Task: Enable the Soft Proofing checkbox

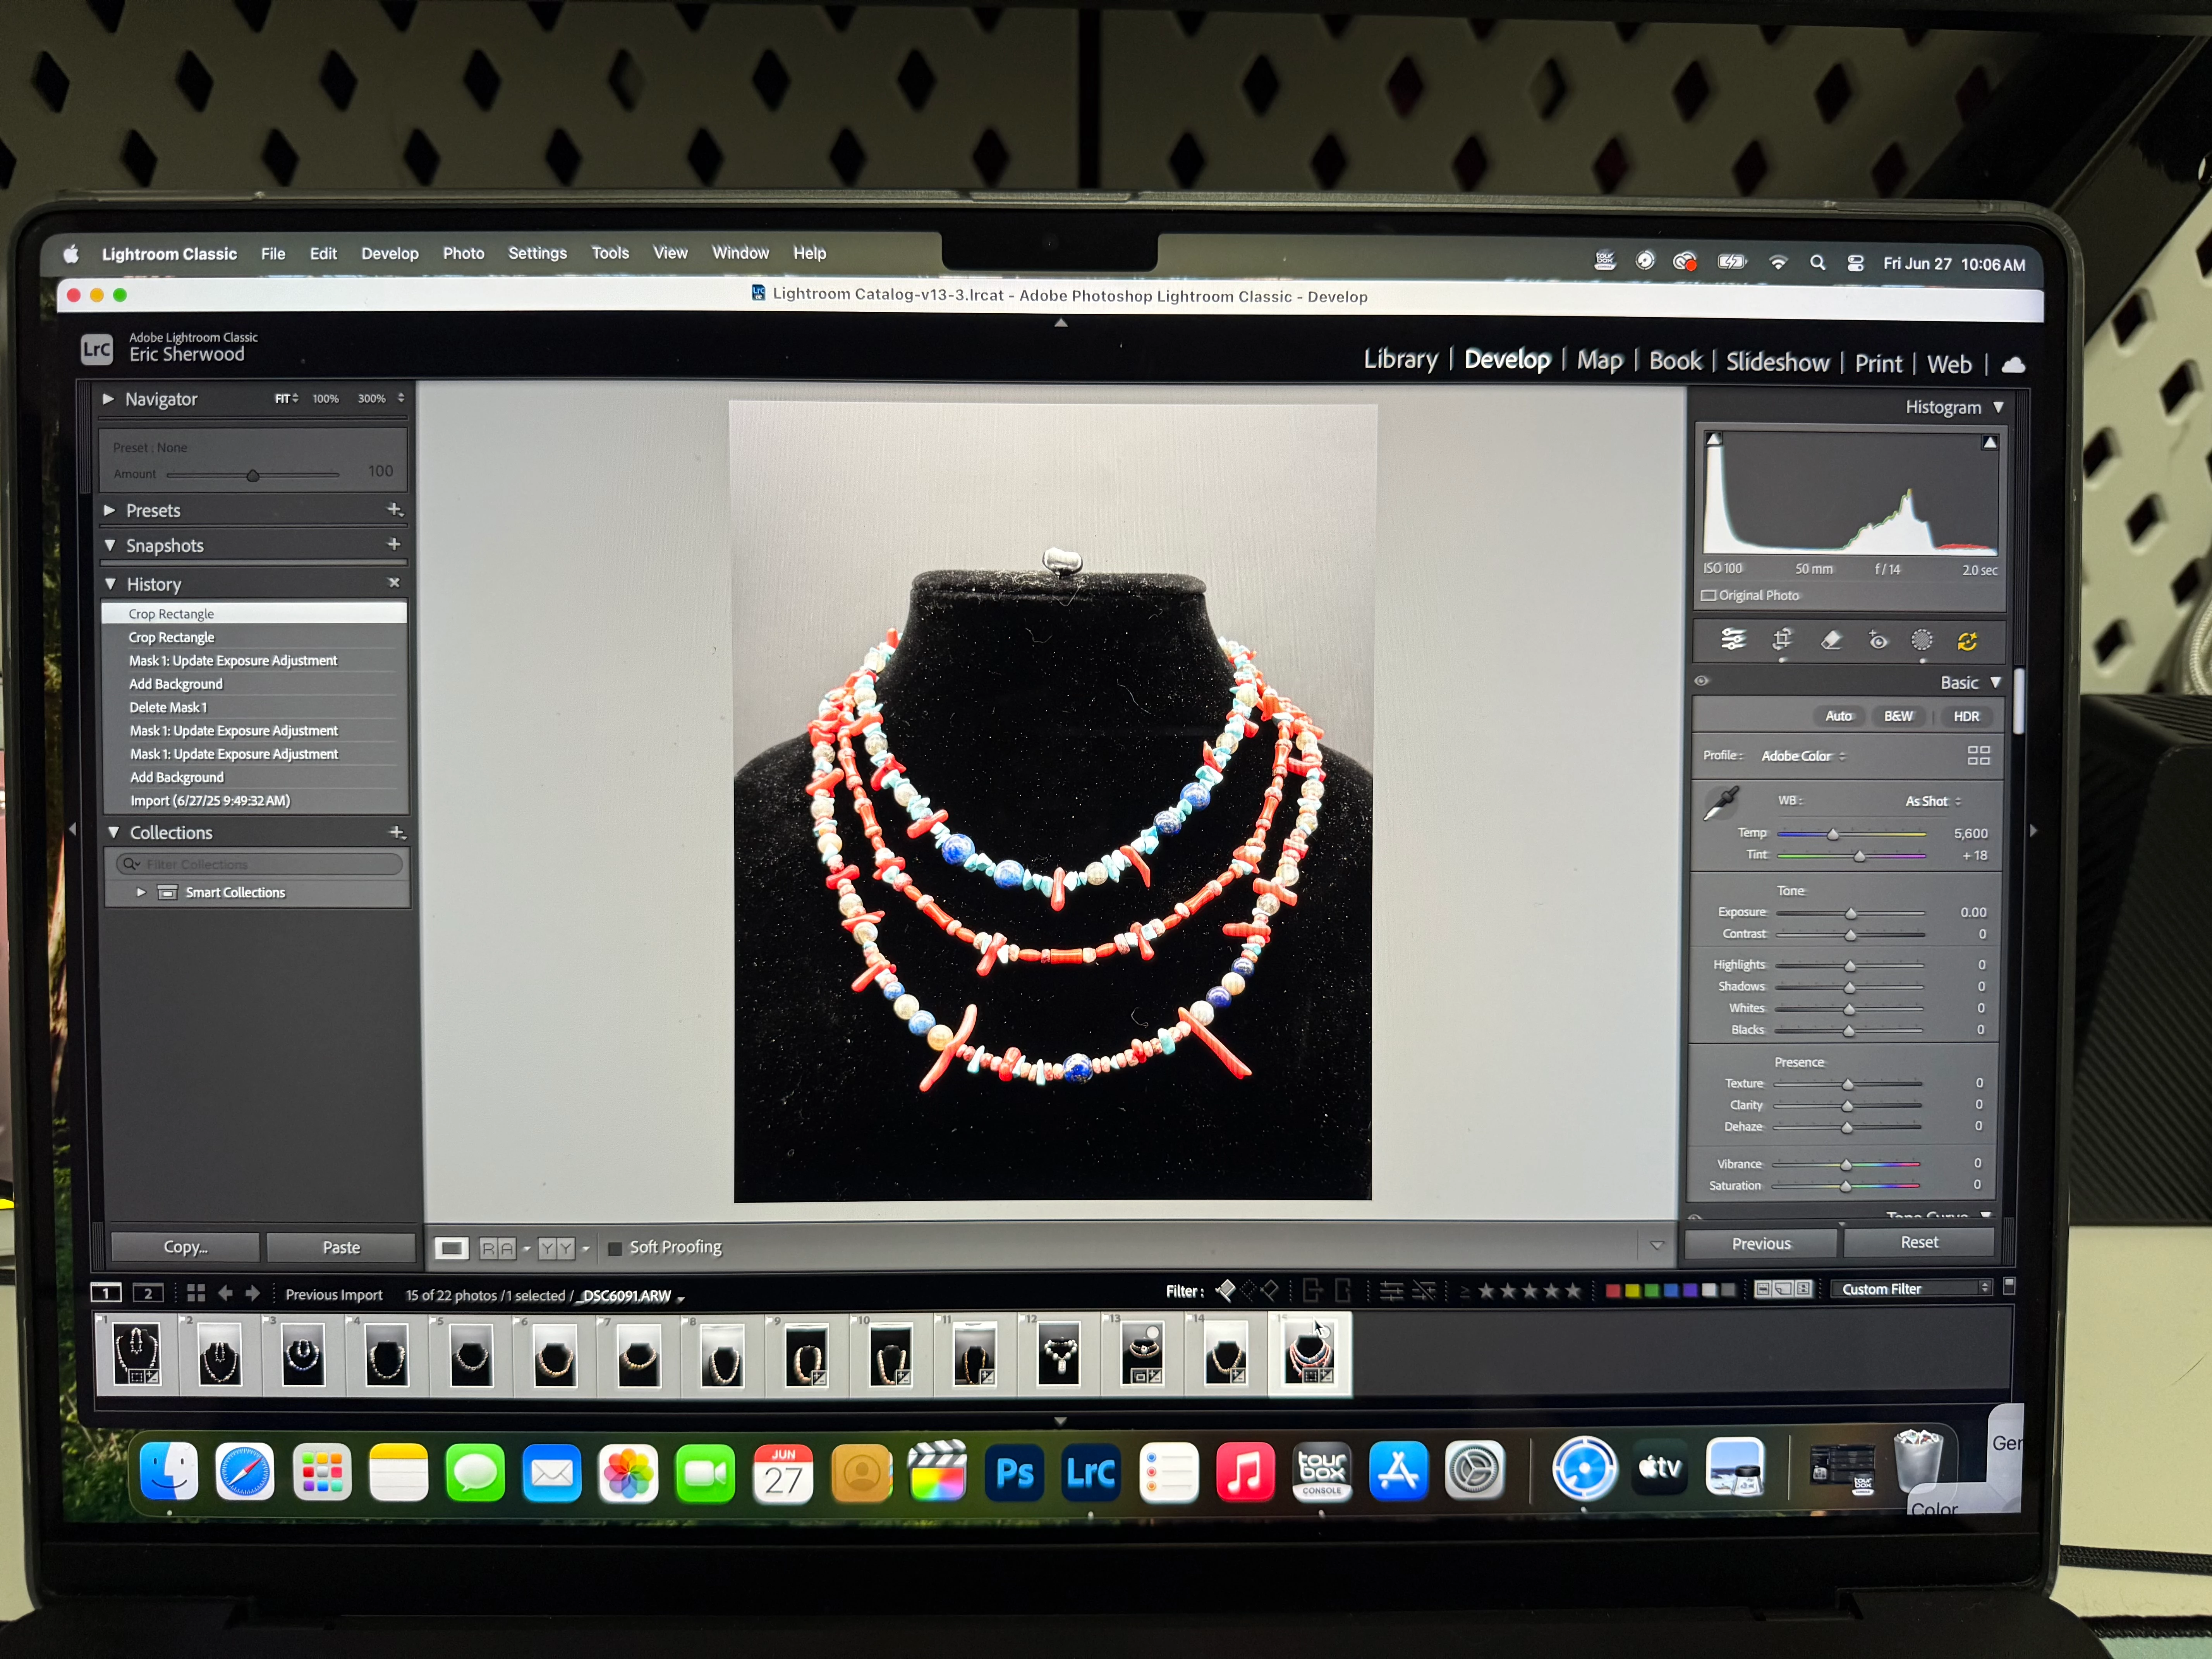Action: point(615,1248)
